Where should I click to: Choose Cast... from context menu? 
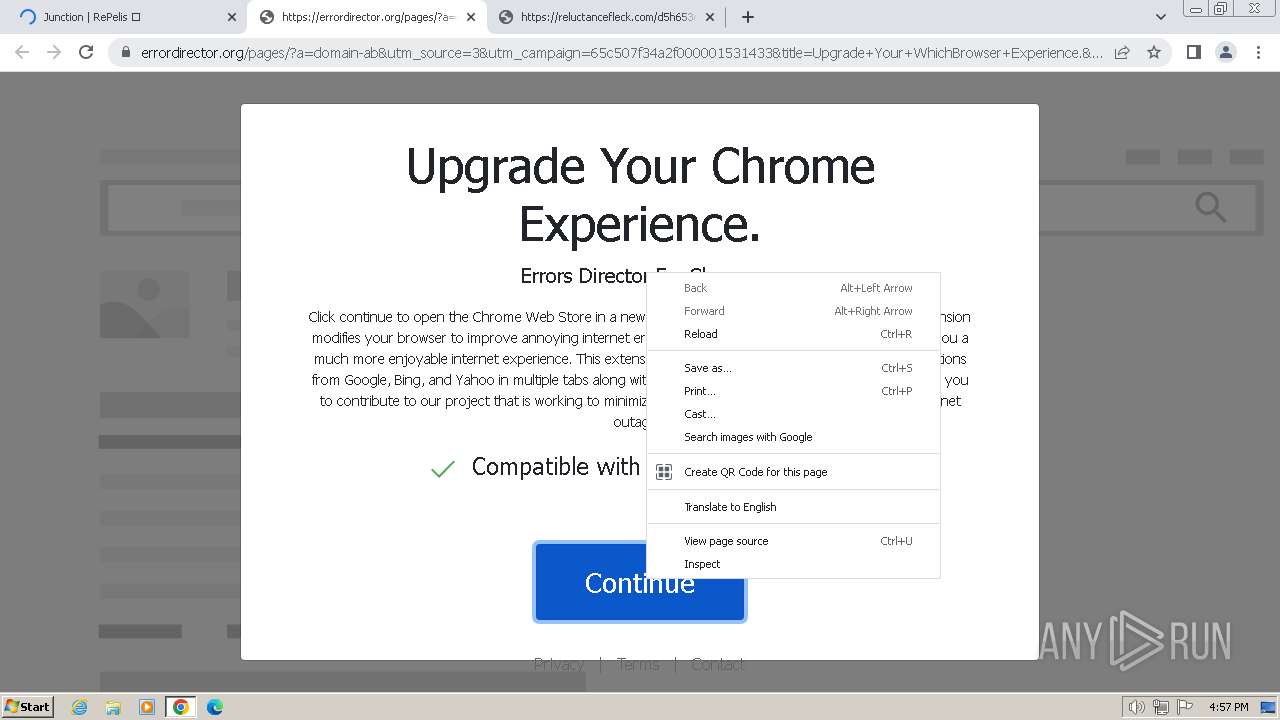[793, 414]
